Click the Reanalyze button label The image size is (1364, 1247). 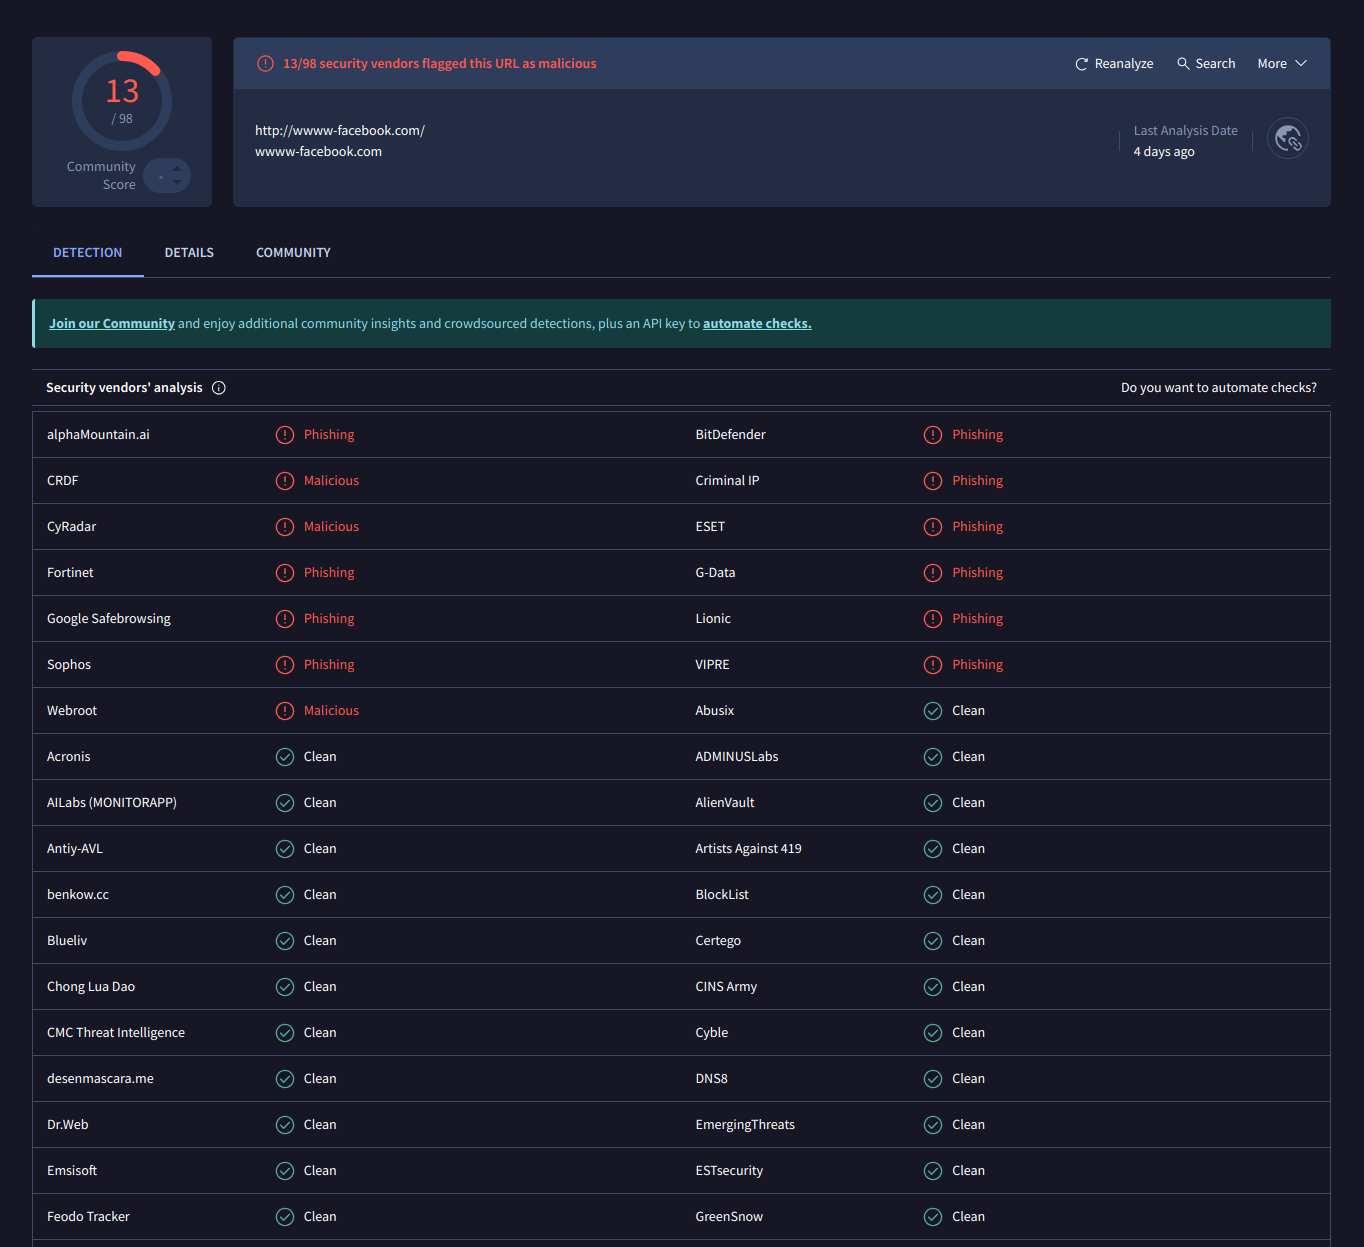click(x=1124, y=64)
